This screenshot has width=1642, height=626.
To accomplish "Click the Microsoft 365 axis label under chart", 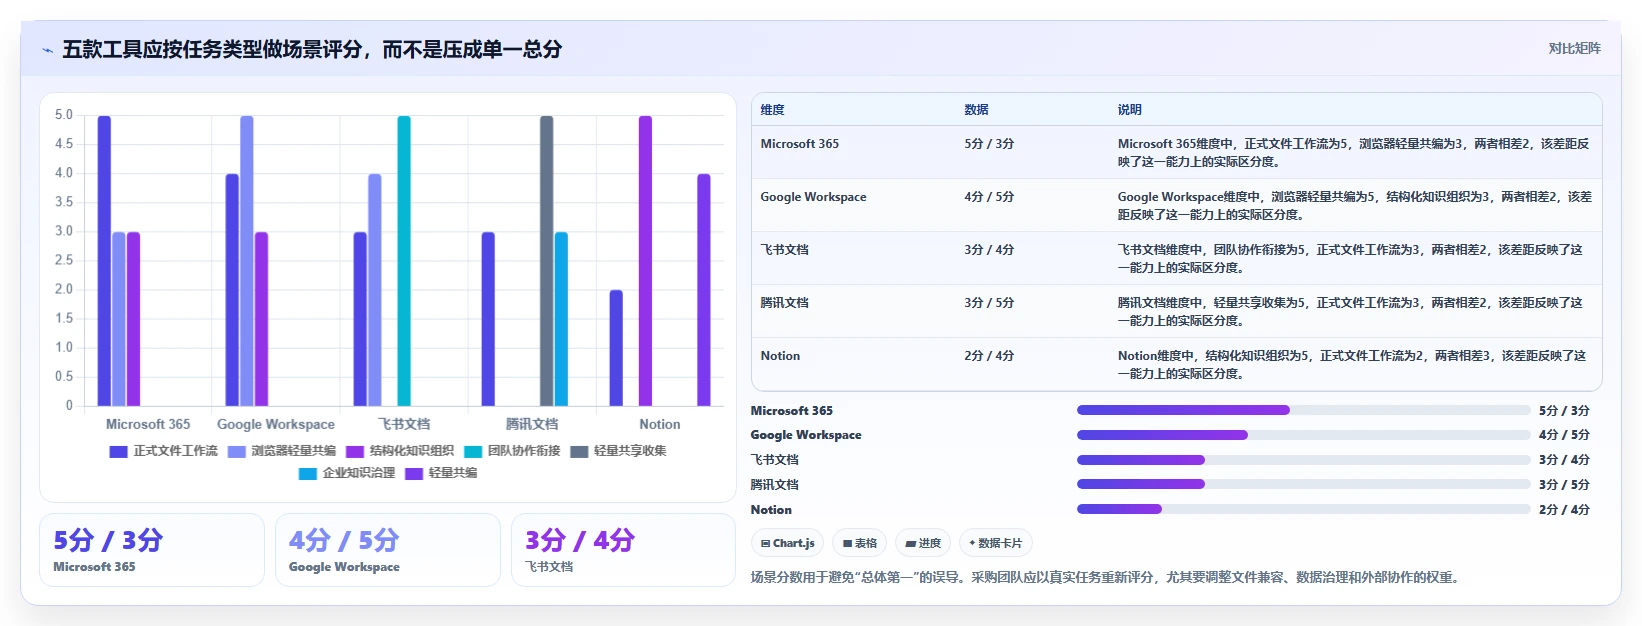I will point(148,424).
